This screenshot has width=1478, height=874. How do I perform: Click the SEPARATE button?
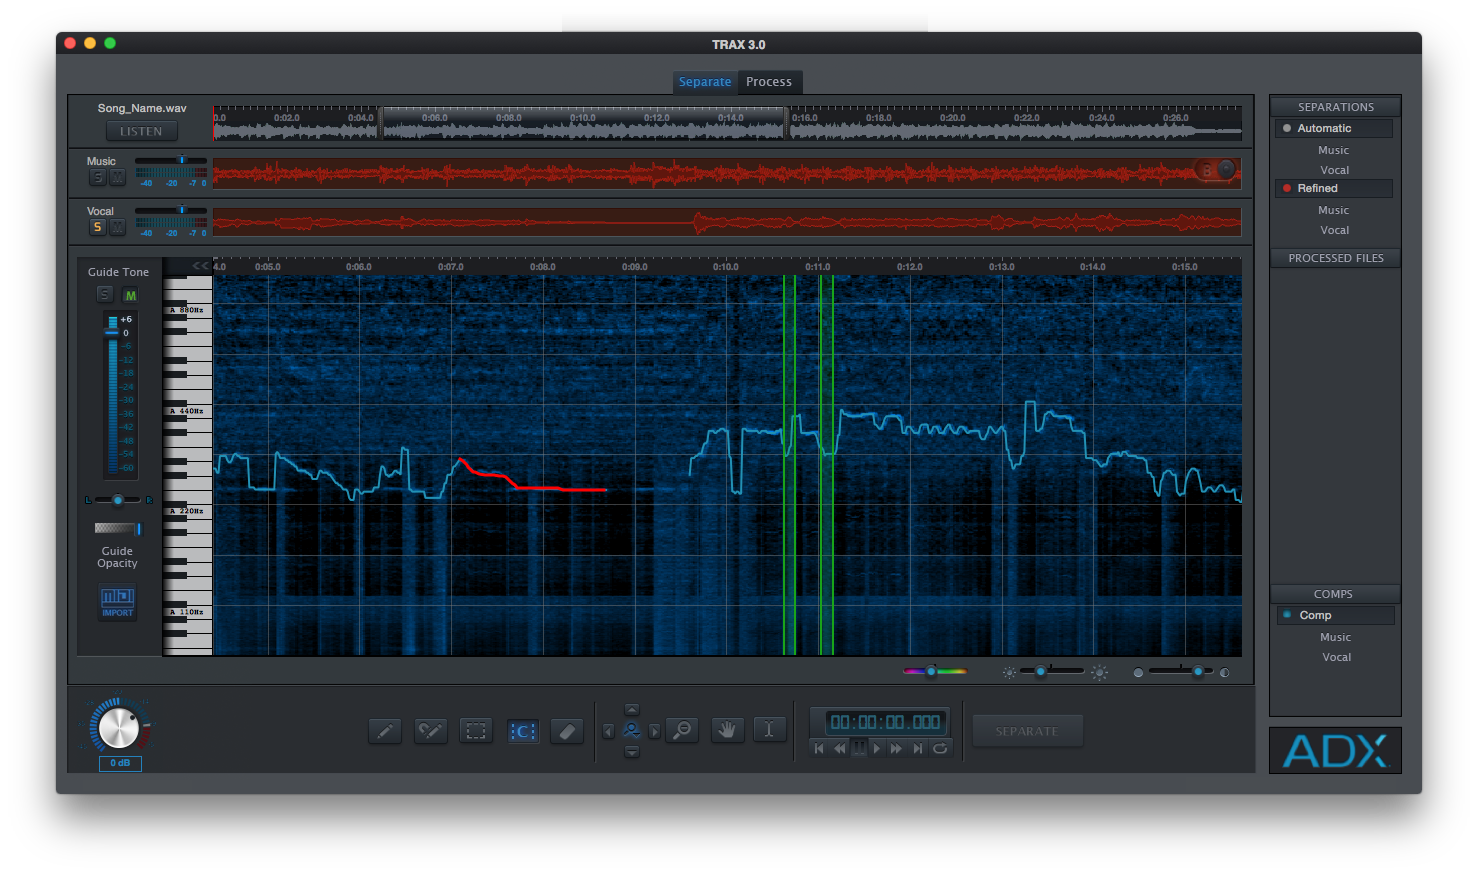coord(1027,731)
